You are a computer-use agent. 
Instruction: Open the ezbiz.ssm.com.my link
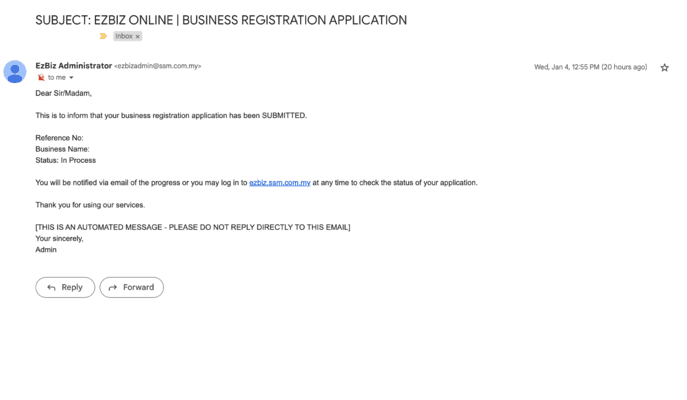279,182
